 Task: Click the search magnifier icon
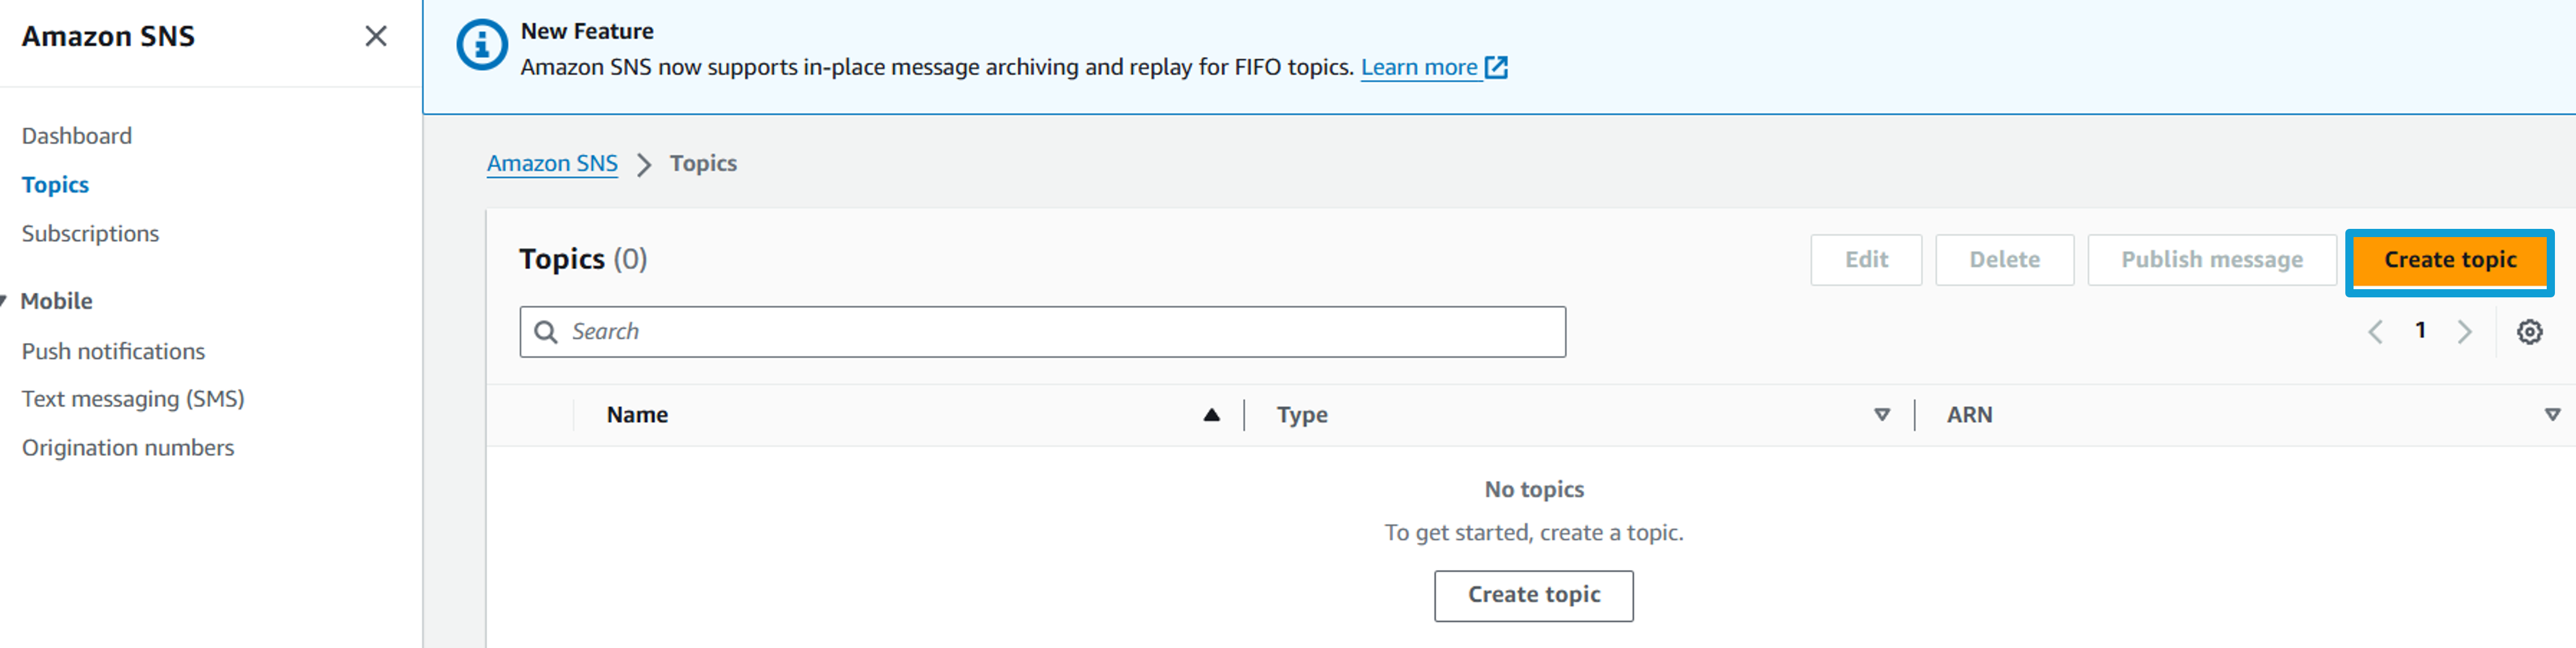[x=546, y=332]
